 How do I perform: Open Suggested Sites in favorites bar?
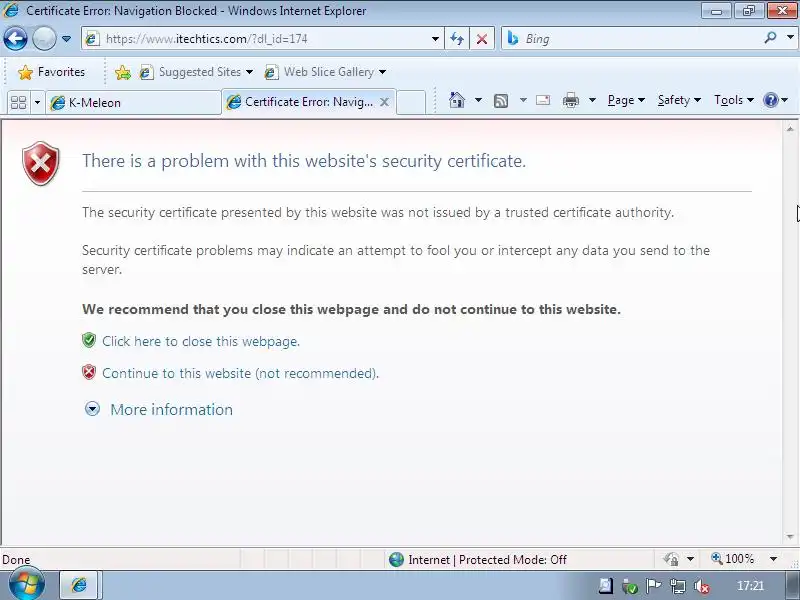pos(196,72)
